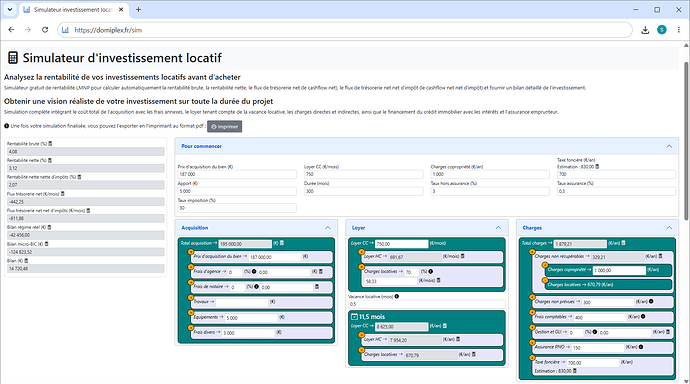Image resolution: width=690 pixels, height=384 pixels.
Task: Toggle orange circle on Frais d'agence row
Action: click(191, 267)
